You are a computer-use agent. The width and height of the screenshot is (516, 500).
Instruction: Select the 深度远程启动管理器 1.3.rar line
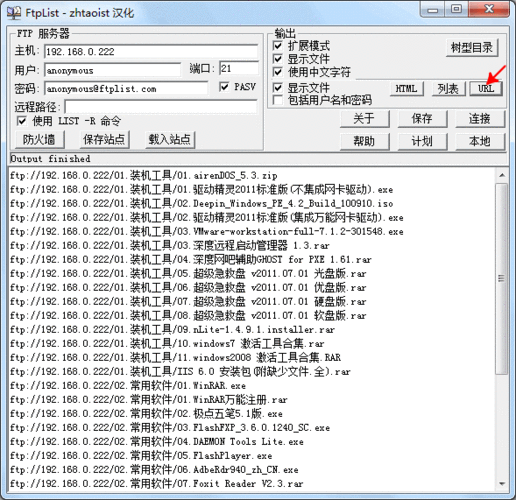click(170, 245)
